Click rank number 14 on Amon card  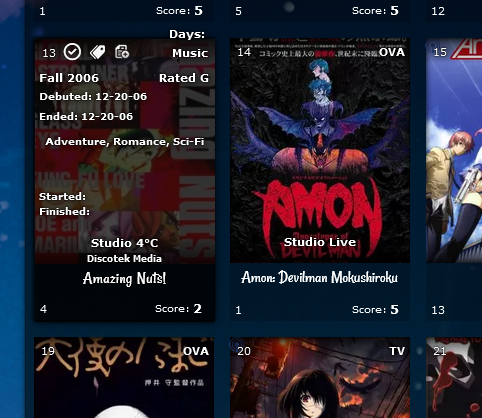point(244,52)
